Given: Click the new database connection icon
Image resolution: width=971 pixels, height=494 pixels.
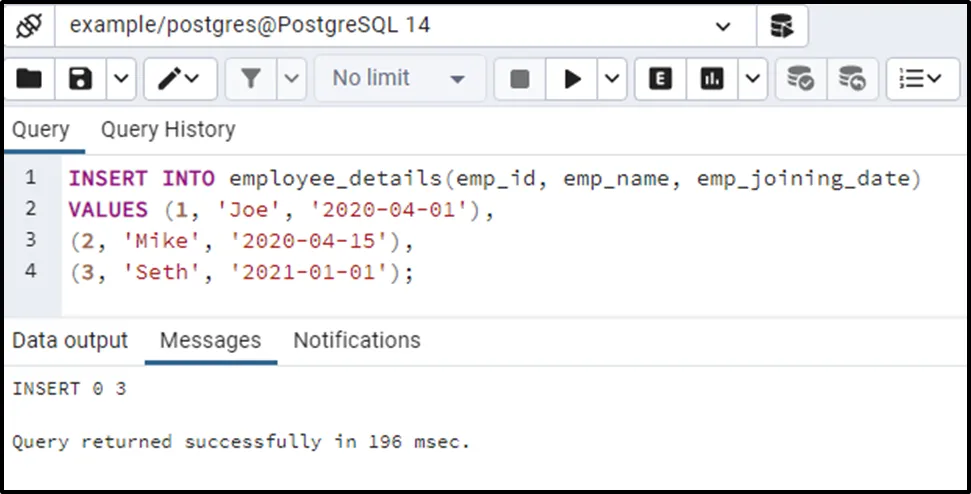Looking at the screenshot, I should 782,26.
